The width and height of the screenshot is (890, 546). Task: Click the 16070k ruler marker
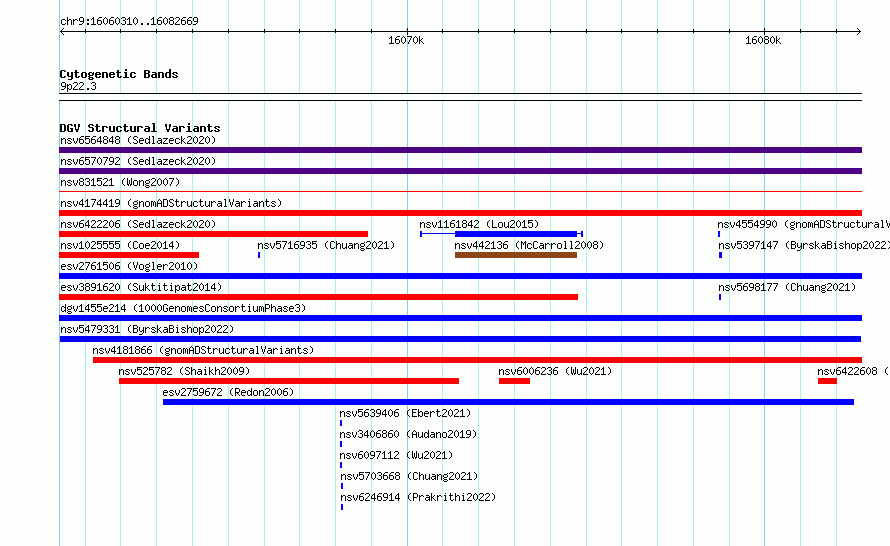pos(406,40)
